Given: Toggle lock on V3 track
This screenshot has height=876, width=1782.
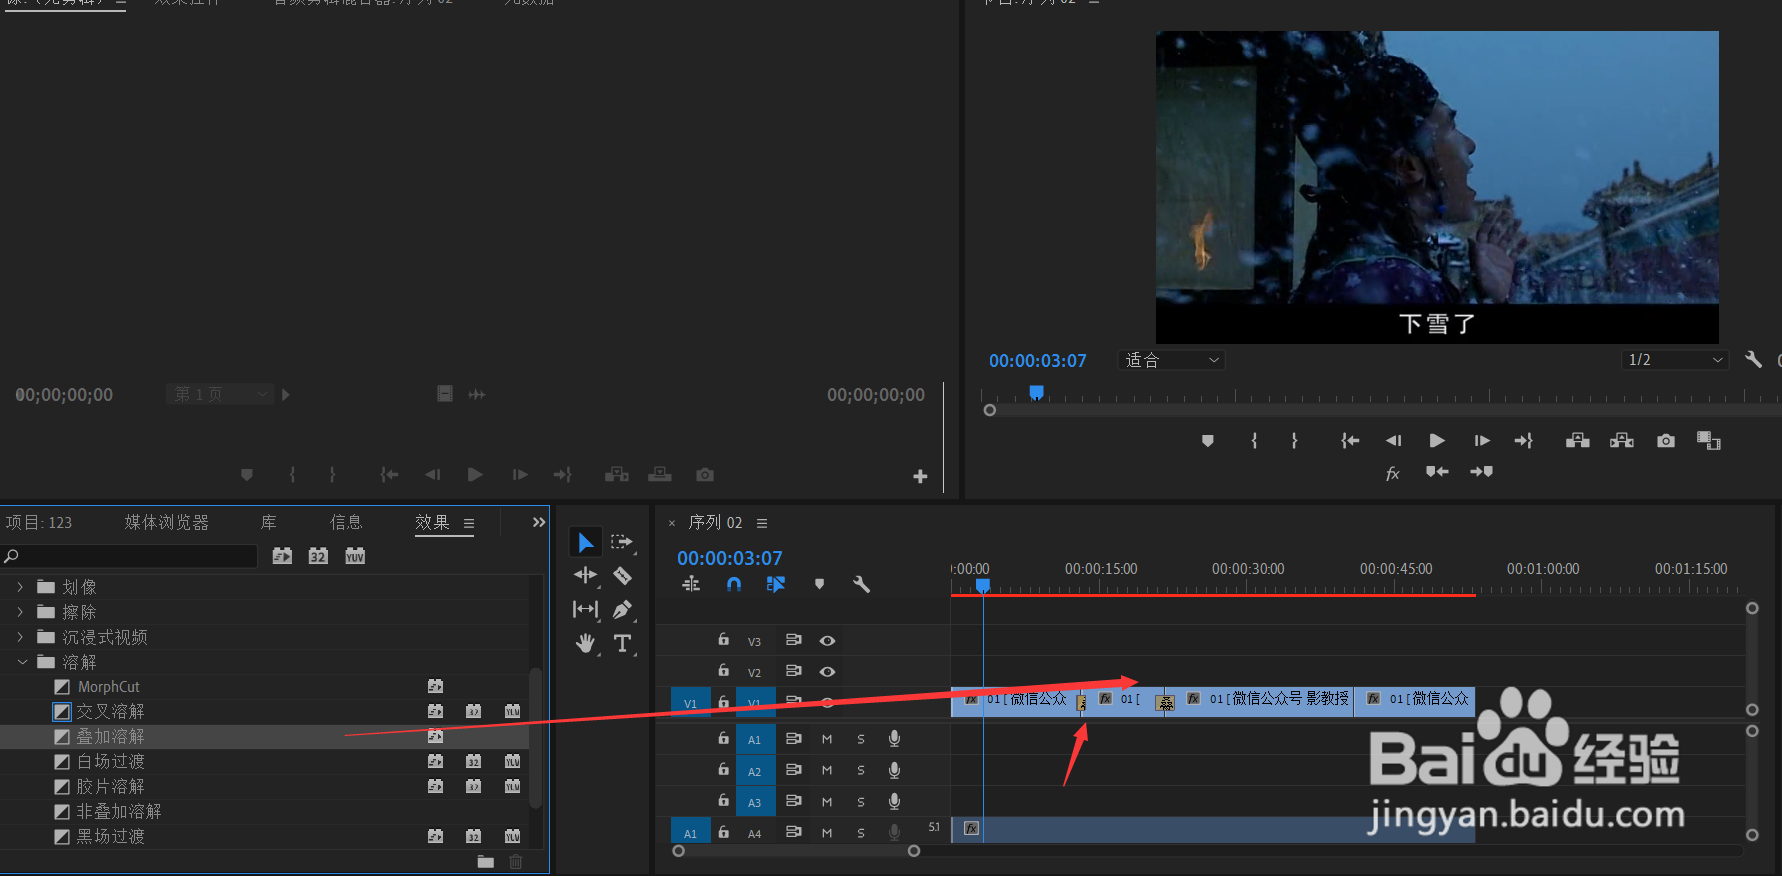Looking at the screenshot, I should pyautogui.click(x=723, y=639).
